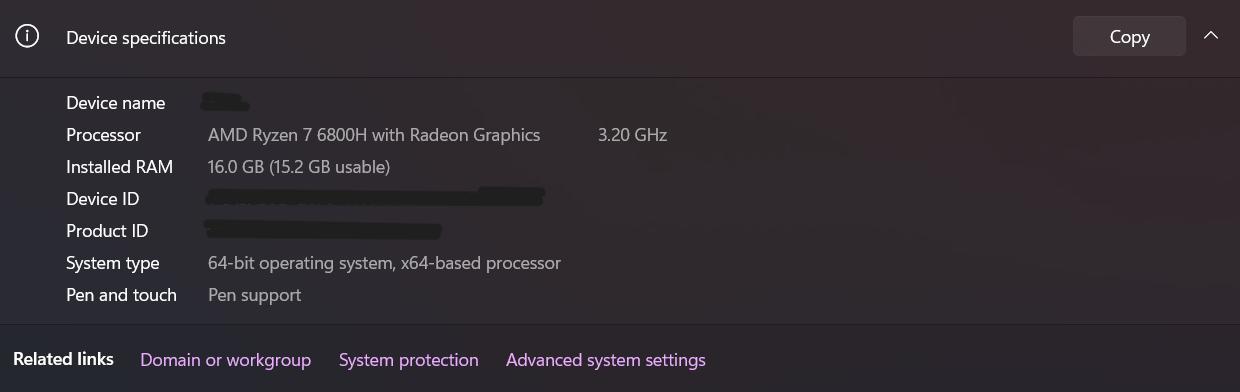Open Advanced system settings link
The width and height of the screenshot is (1240, 392).
click(606, 360)
